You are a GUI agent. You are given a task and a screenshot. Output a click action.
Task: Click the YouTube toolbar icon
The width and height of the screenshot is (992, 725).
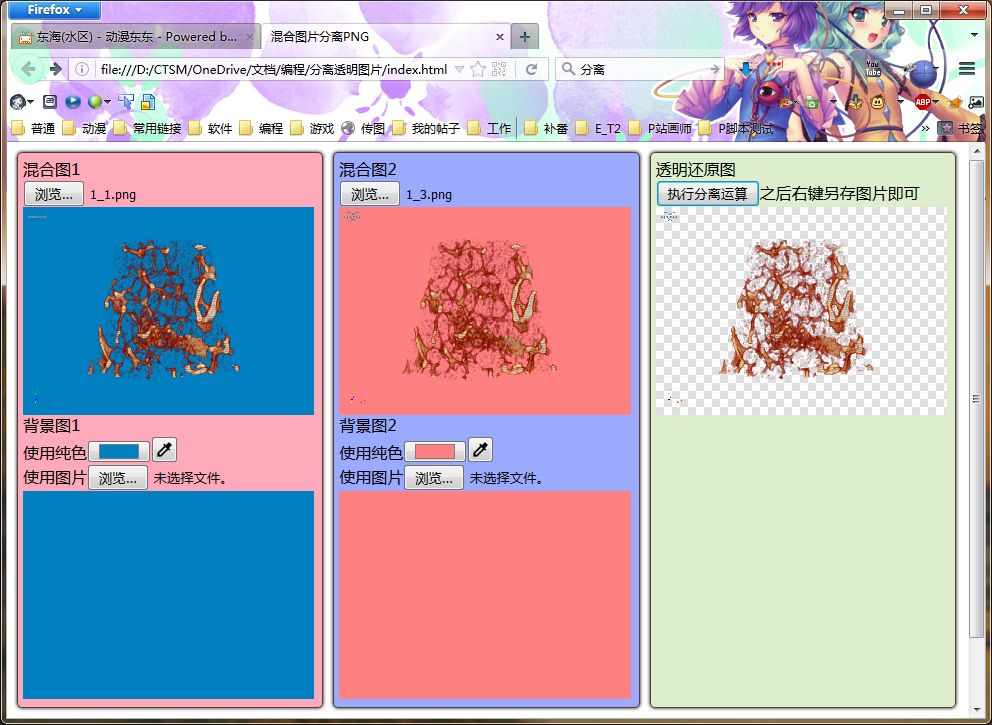pyautogui.click(x=872, y=68)
